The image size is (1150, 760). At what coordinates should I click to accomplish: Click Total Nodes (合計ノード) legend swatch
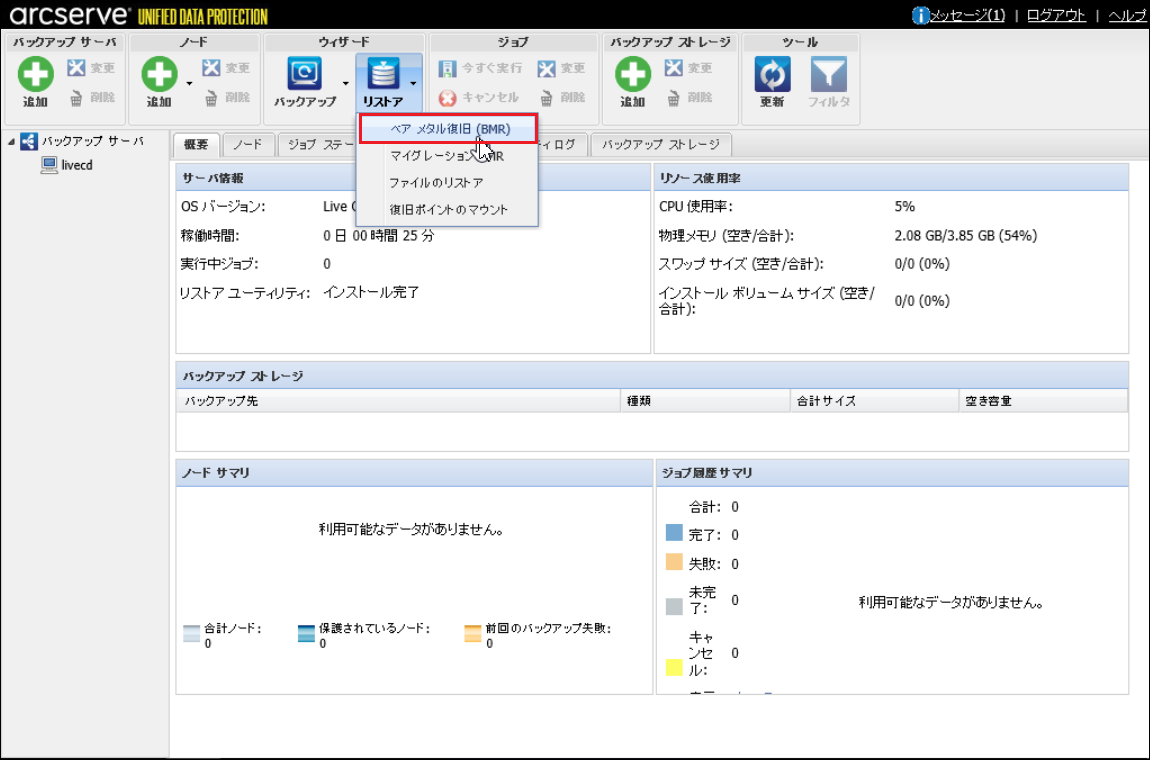click(191, 634)
